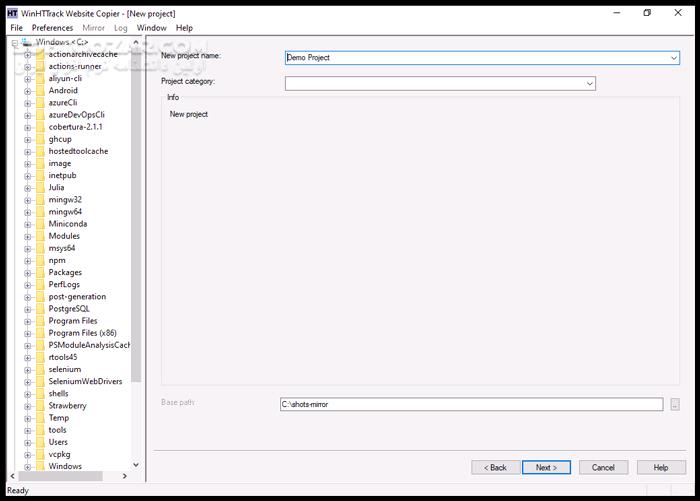Select the mingw64 tree item
Screen dimensions: 700x501
(65, 212)
